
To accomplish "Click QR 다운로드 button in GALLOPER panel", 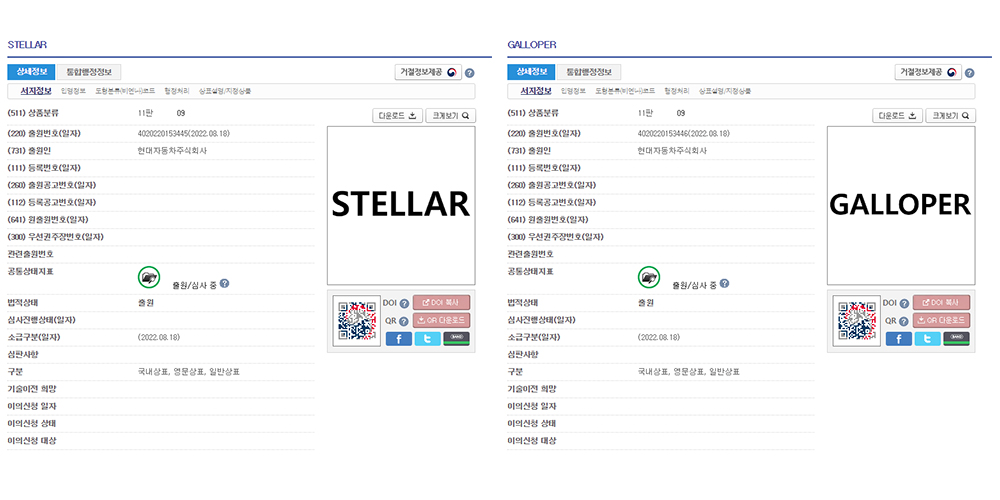I will pos(941,320).
